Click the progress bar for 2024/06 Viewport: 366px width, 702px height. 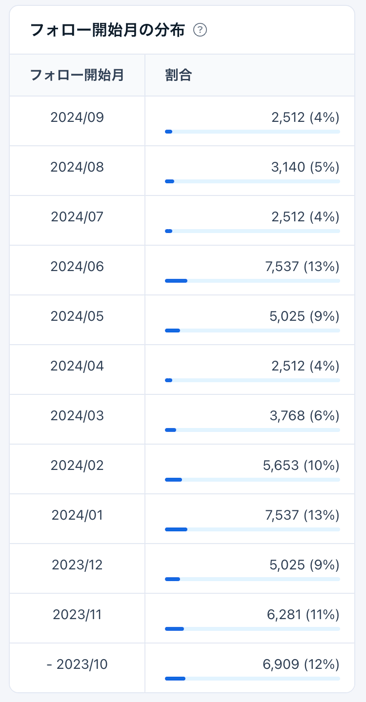coord(252,281)
